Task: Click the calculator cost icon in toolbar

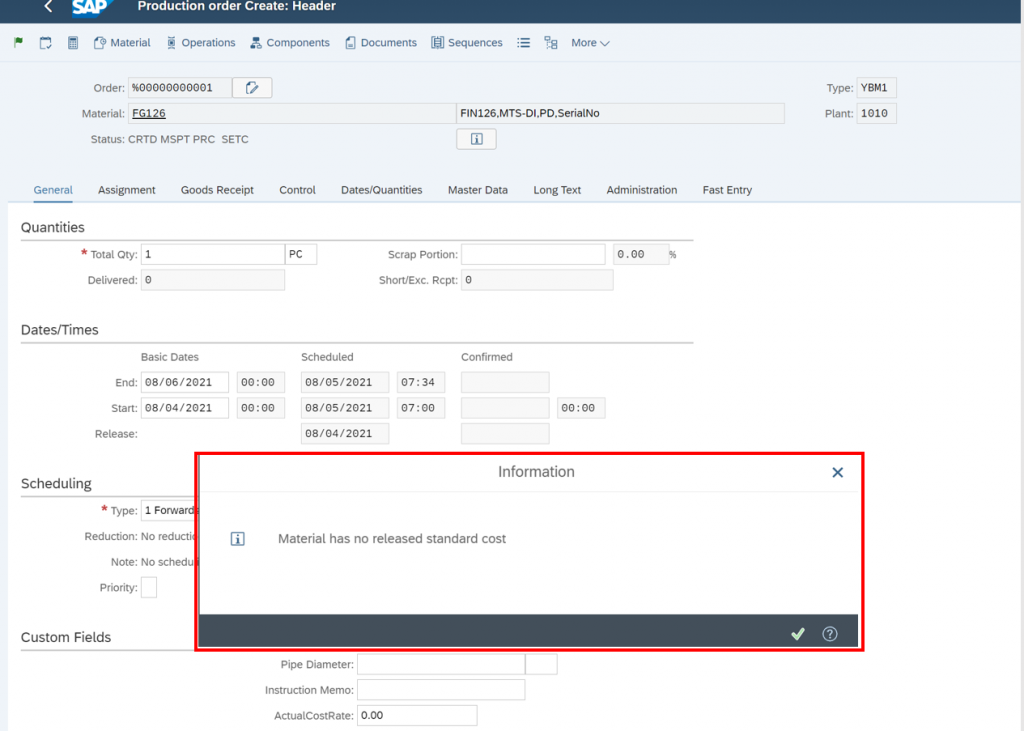Action: (x=73, y=42)
